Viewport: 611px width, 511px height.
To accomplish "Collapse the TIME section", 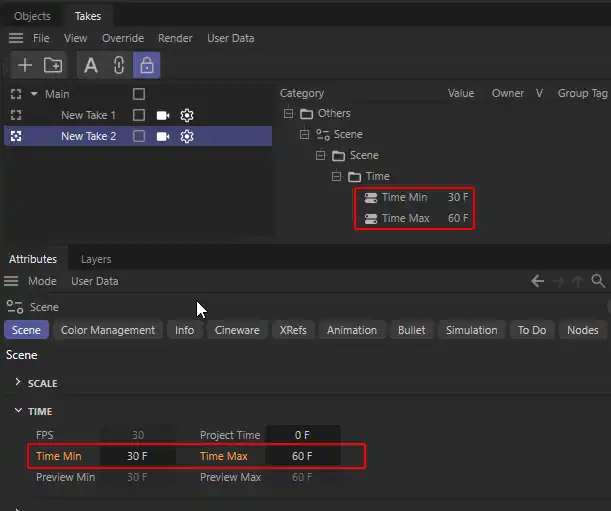I will point(18,411).
